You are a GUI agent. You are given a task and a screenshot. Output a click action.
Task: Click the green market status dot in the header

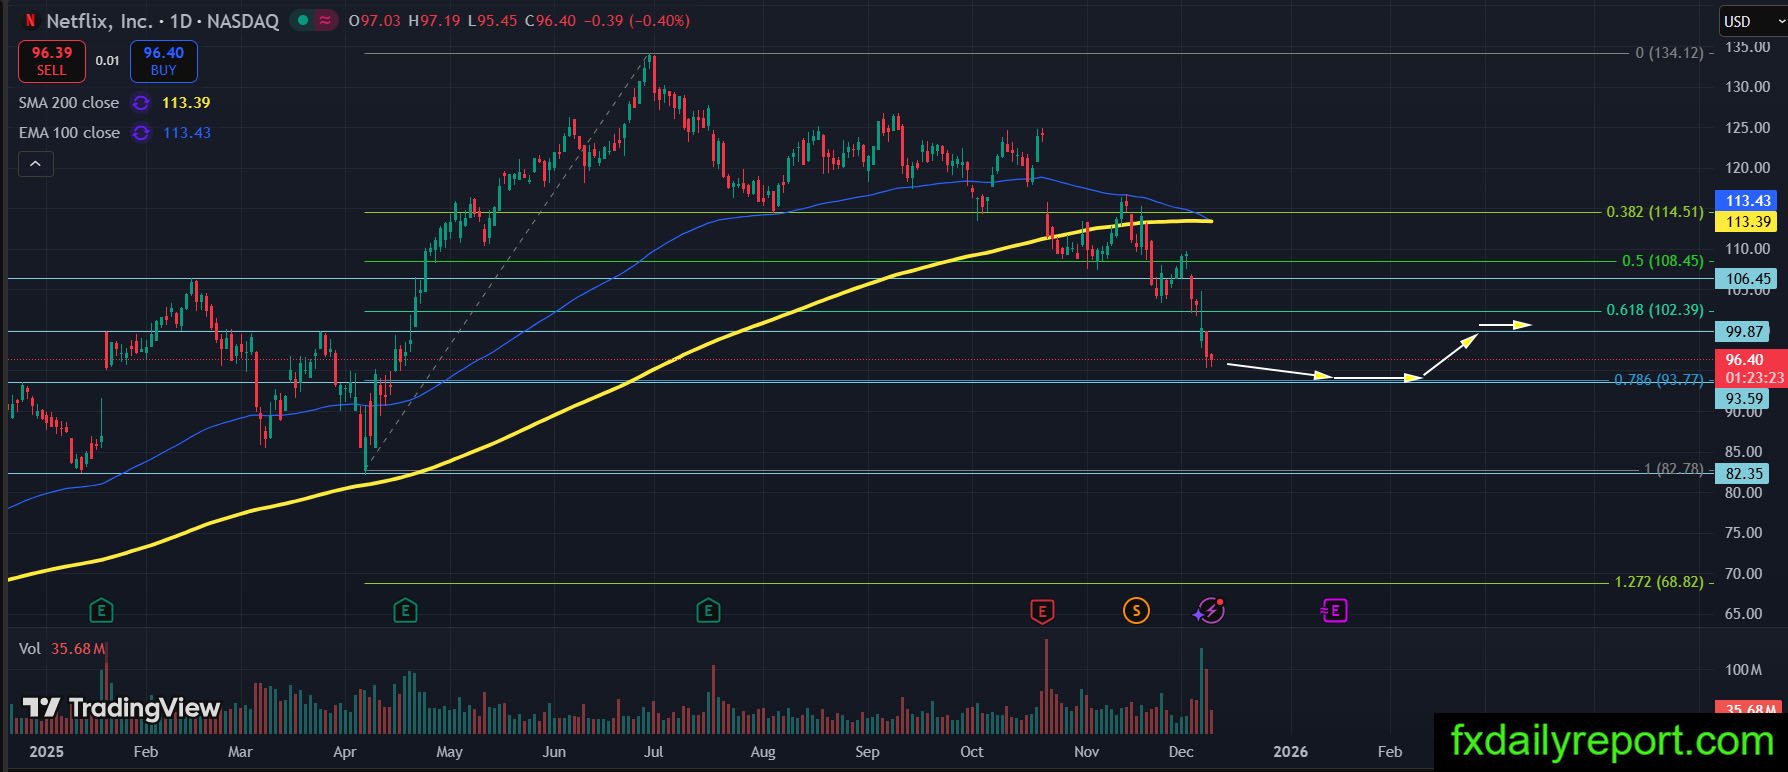[303, 20]
